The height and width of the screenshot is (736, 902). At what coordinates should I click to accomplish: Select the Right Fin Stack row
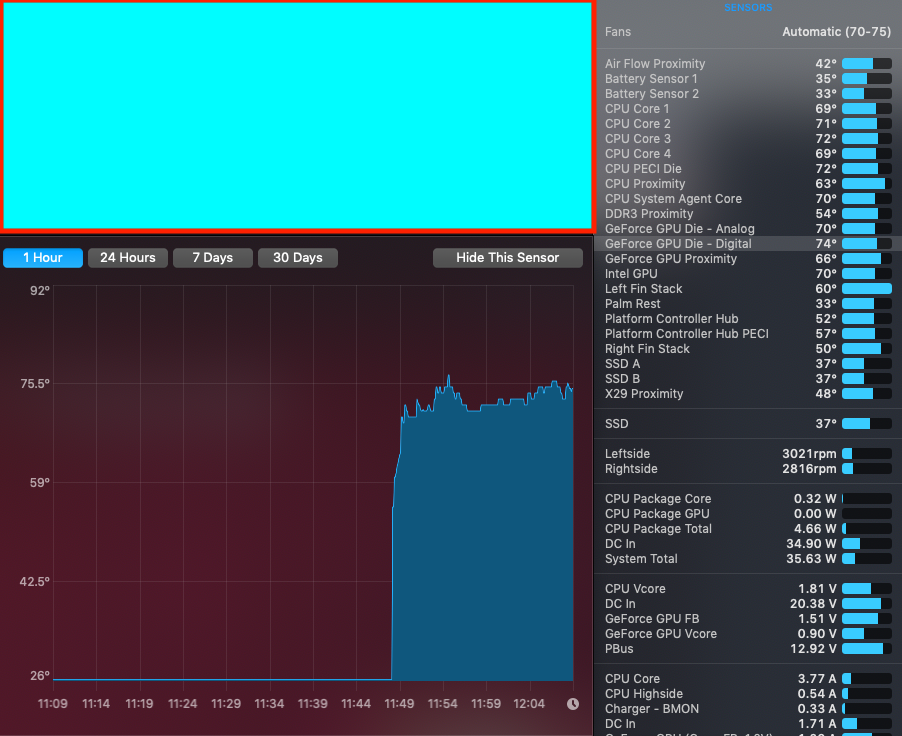point(748,349)
